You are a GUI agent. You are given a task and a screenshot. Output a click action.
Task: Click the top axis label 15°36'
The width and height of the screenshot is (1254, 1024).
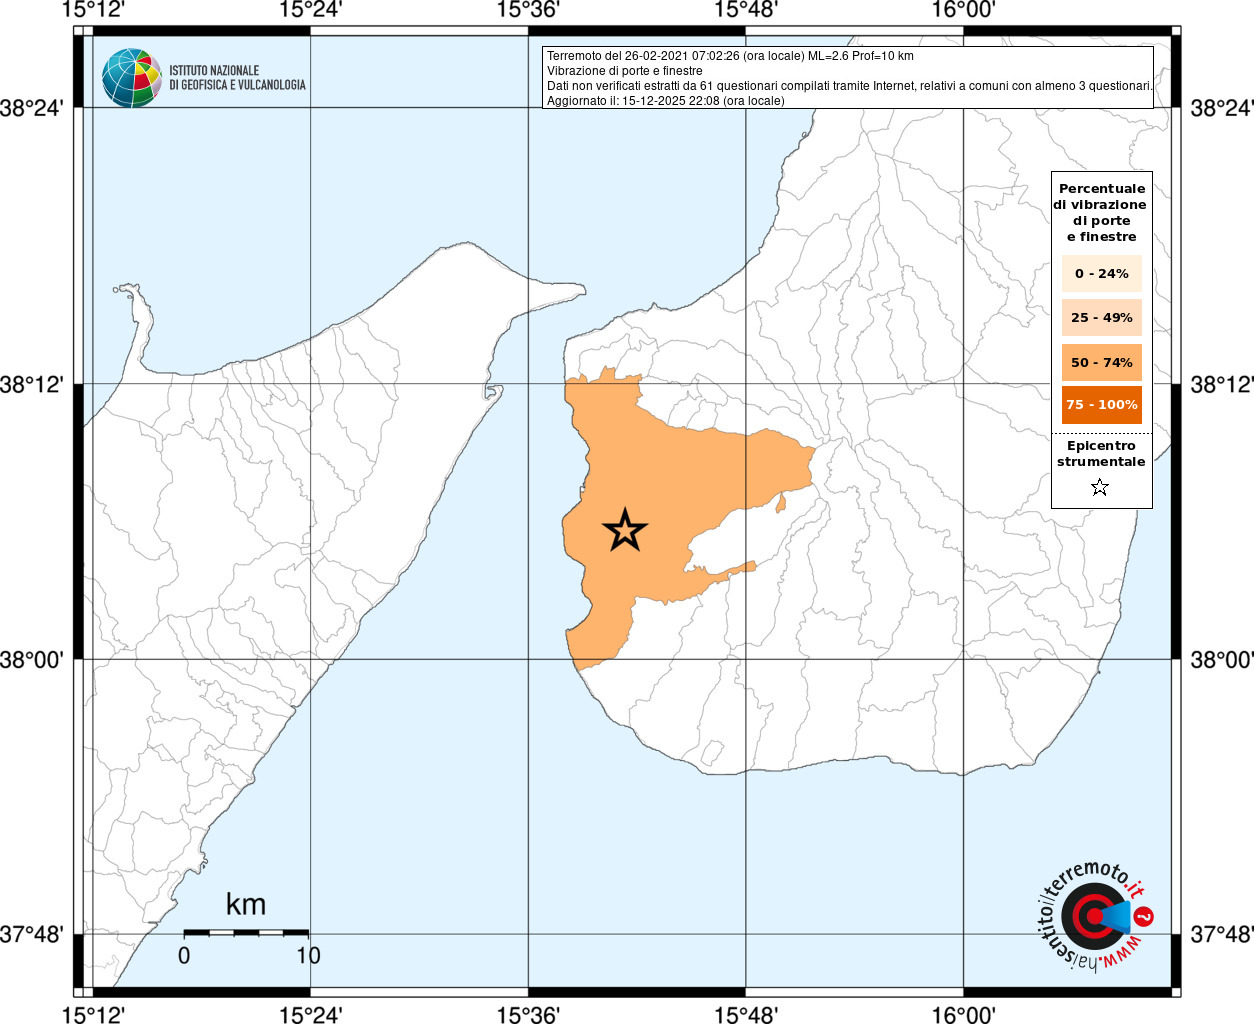[528, 10]
